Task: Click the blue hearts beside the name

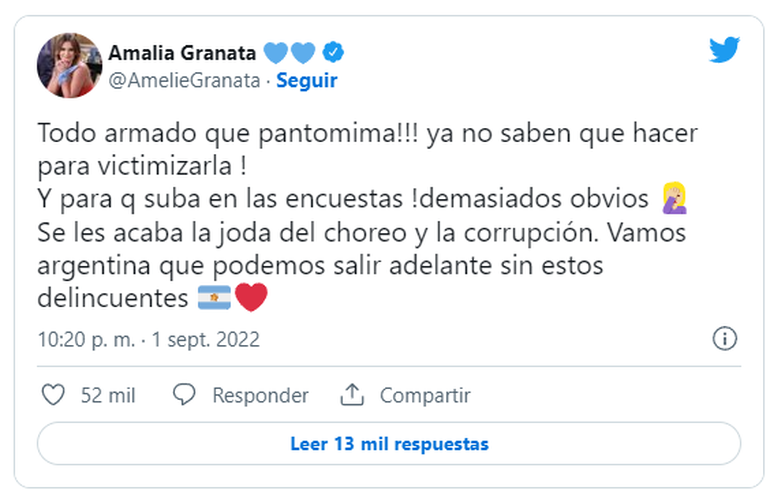Action: click(x=290, y=52)
